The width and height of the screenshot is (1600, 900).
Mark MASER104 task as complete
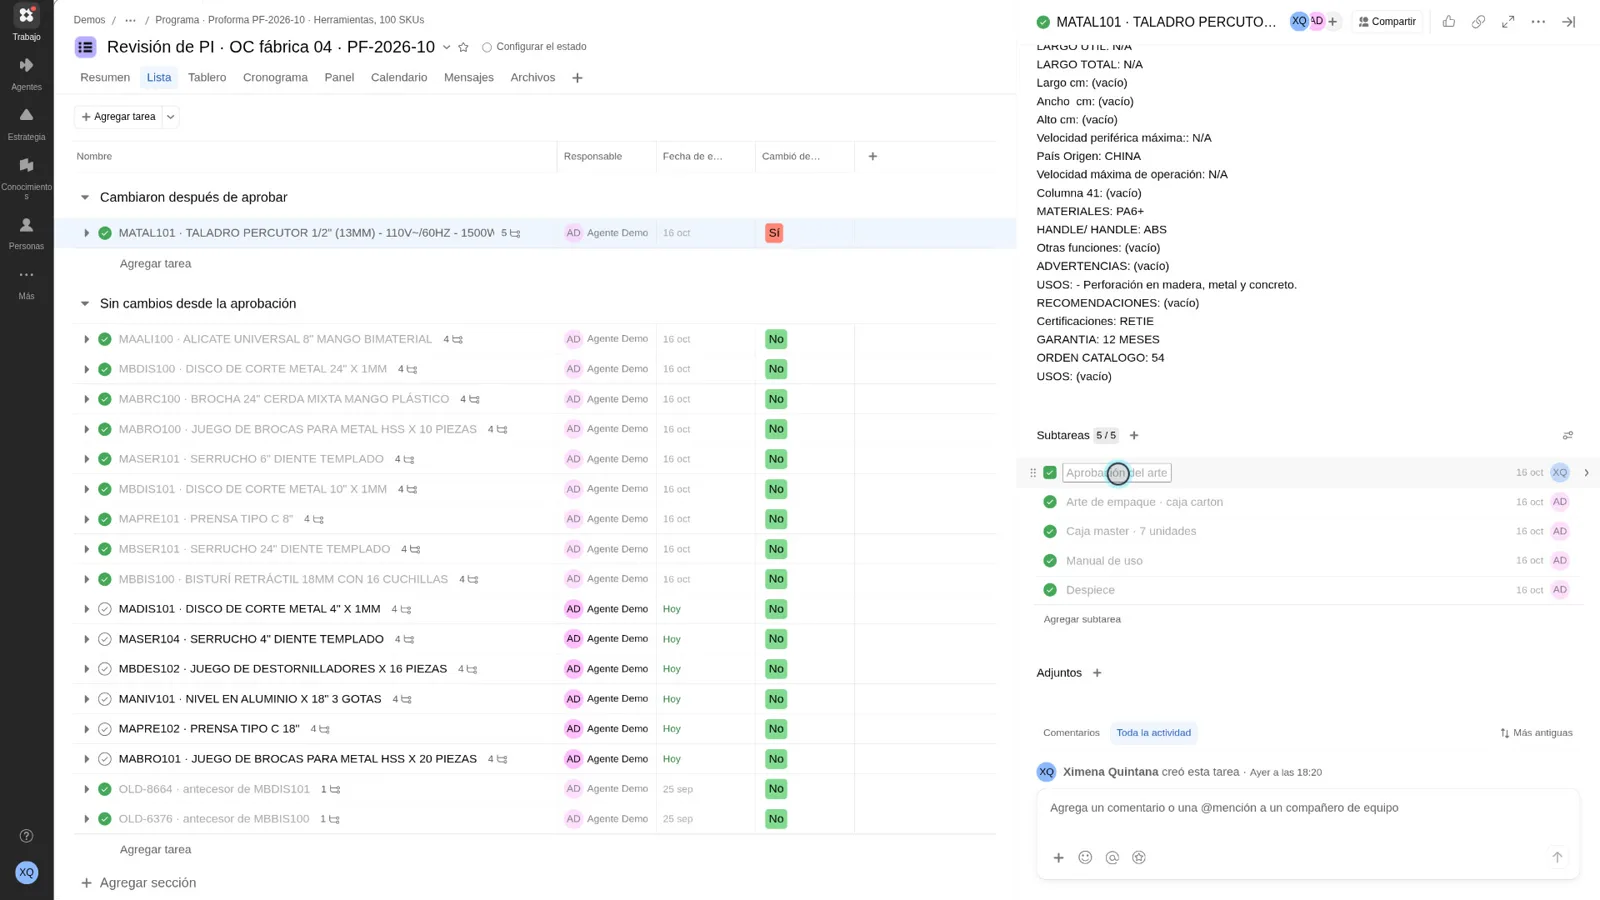tap(105, 639)
